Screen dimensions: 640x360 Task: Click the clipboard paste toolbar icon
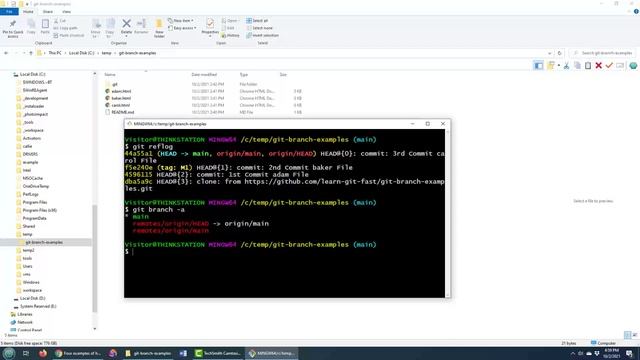click(588, 66)
